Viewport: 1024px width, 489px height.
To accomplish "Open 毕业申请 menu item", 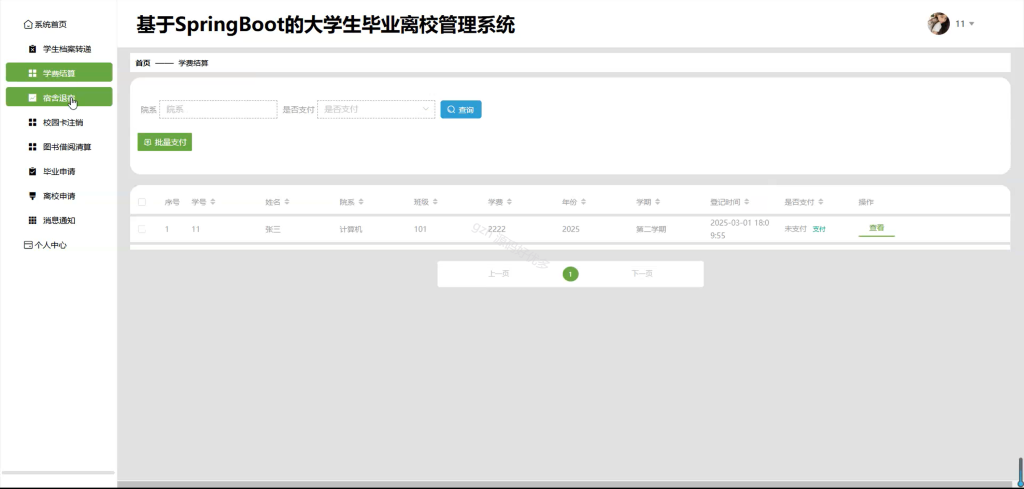I will click(x=59, y=172).
